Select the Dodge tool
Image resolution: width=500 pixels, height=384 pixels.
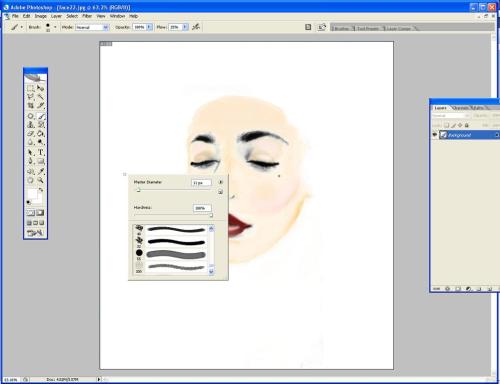click(x=40, y=142)
